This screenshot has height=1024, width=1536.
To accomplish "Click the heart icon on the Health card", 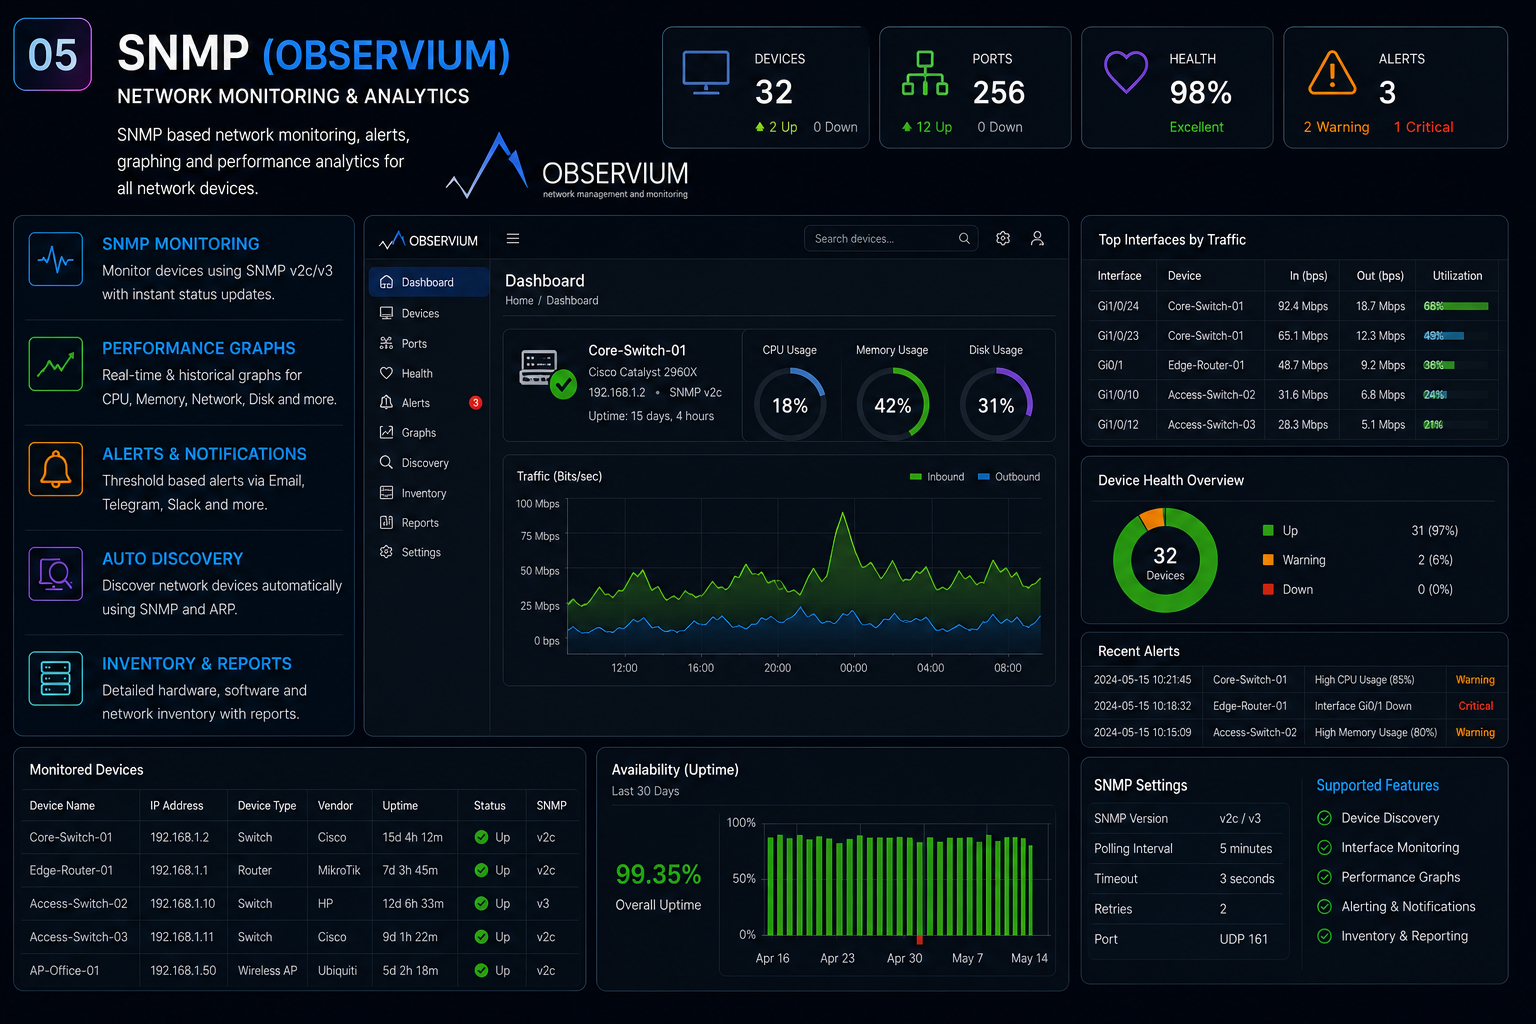I will (1126, 72).
